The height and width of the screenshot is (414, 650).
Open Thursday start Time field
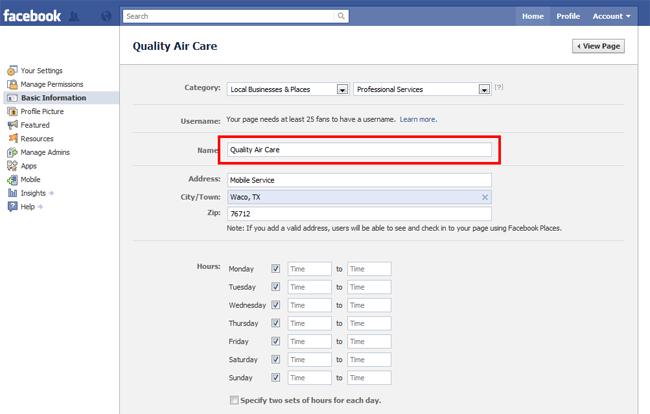[310, 323]
